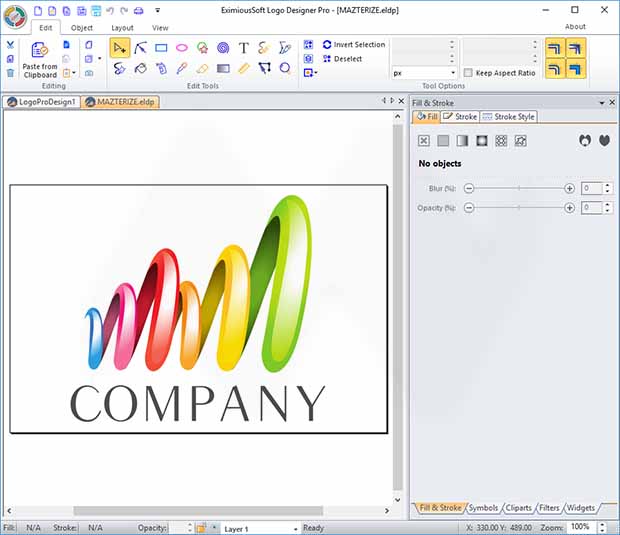Image resolution: width=620 pixels, height=535 pixels.
Task: Click Paste from Clipboard
Action: [x=40, y=60]
